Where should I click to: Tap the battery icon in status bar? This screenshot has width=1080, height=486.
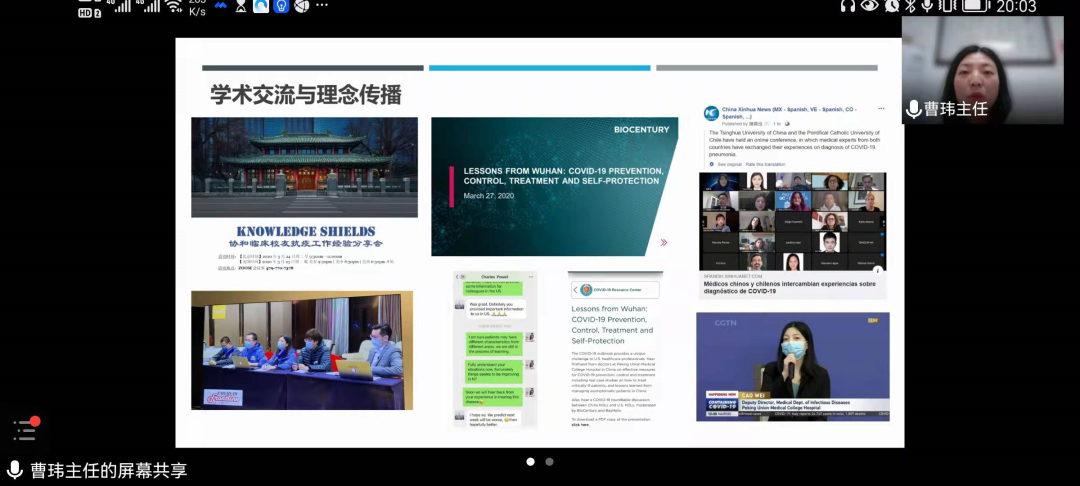click(x=974, y=7)
